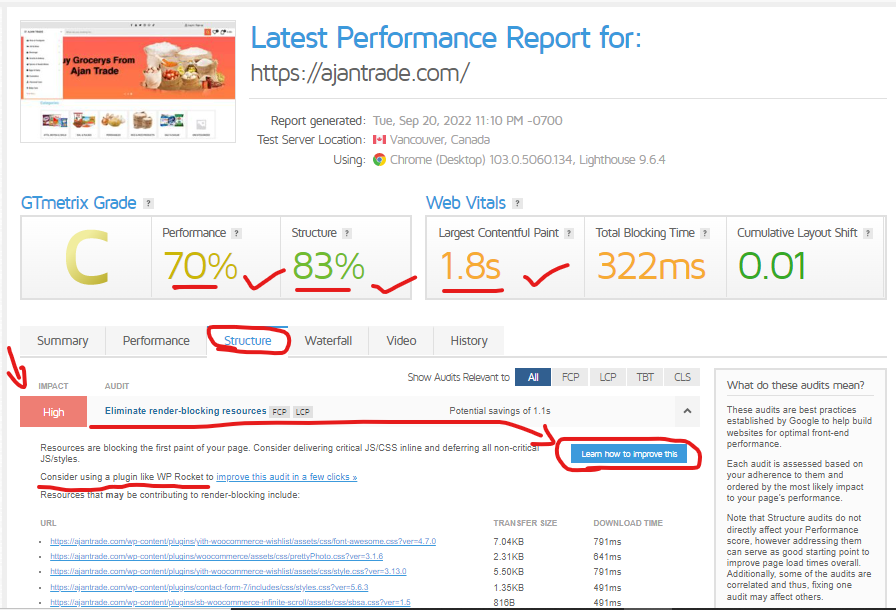Click Cumulative Layout Shift help icon

click(x=867, y=233)
